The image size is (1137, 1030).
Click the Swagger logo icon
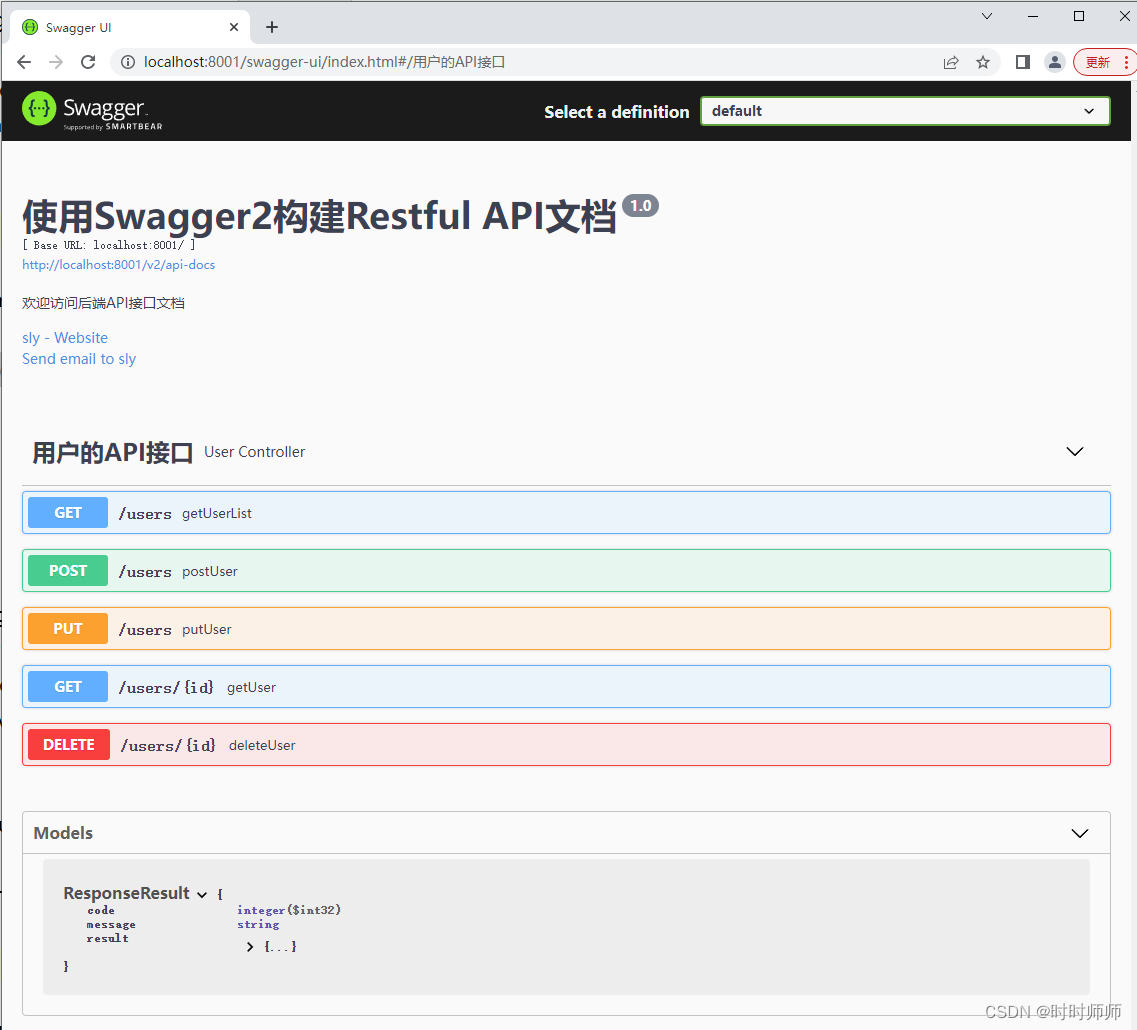click(39, 109)
